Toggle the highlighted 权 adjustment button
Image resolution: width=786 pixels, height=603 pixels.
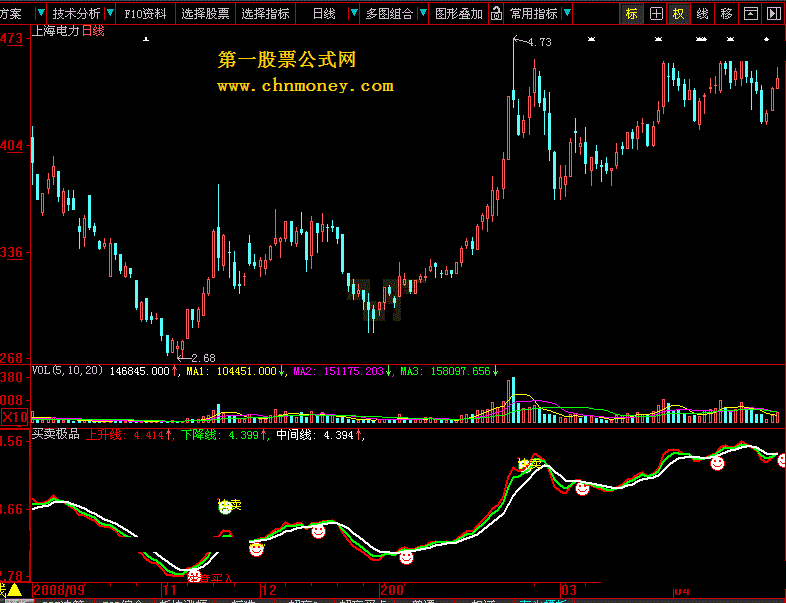(679, 14)
